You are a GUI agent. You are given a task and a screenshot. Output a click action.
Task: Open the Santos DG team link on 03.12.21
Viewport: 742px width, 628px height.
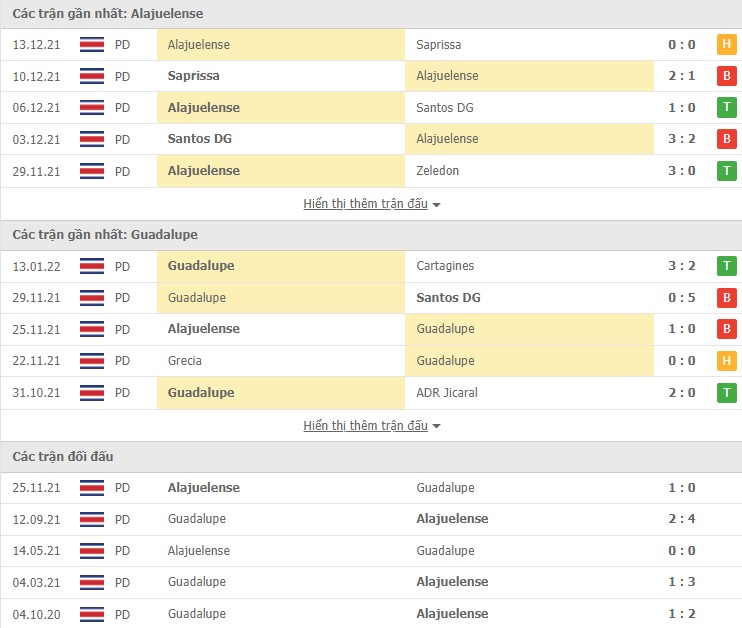point(200,139)
